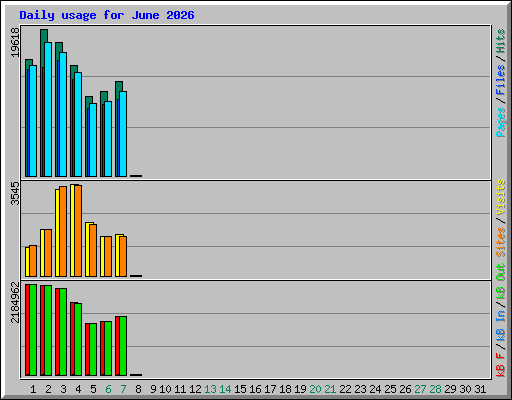
Task: Click day label 15 on the x-axis
Action: pyautogui.click(x=240, y=389)
